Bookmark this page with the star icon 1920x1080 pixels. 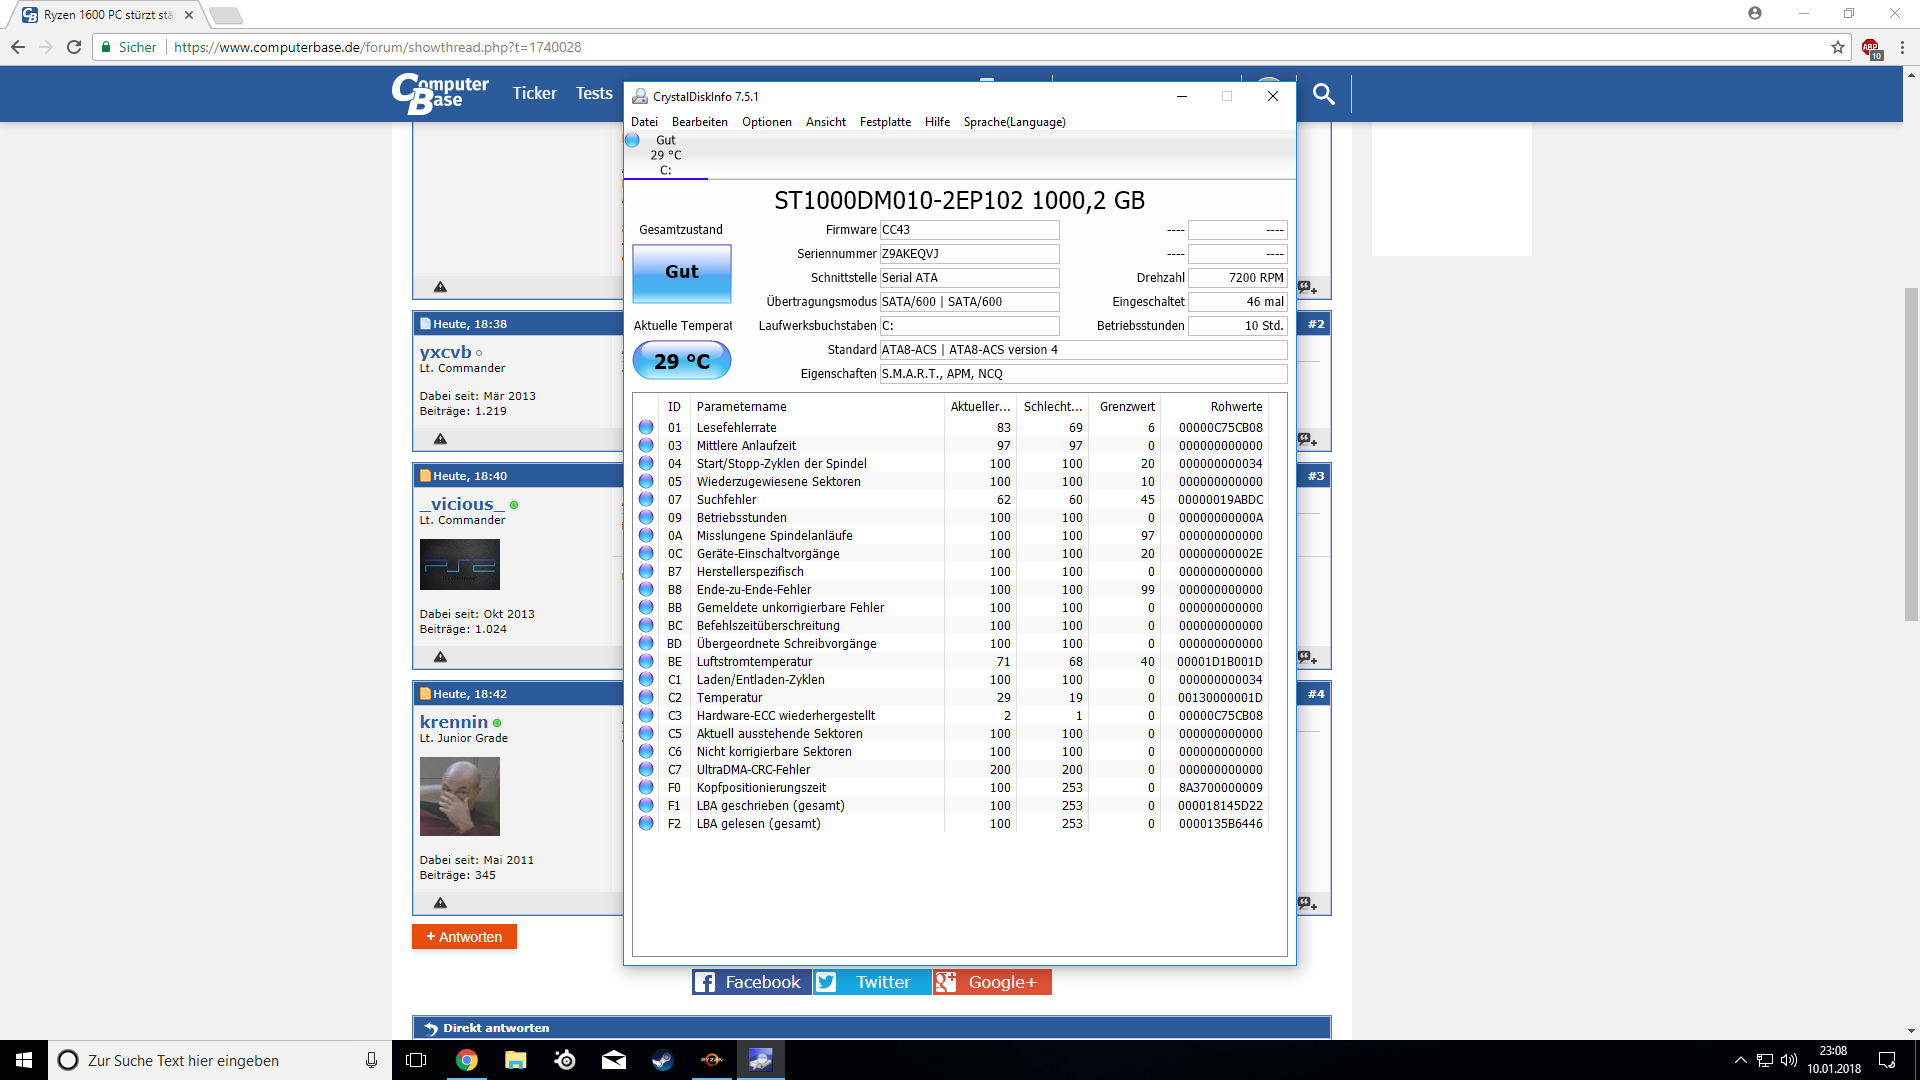pyautogui.click(x=1837, y=47)
